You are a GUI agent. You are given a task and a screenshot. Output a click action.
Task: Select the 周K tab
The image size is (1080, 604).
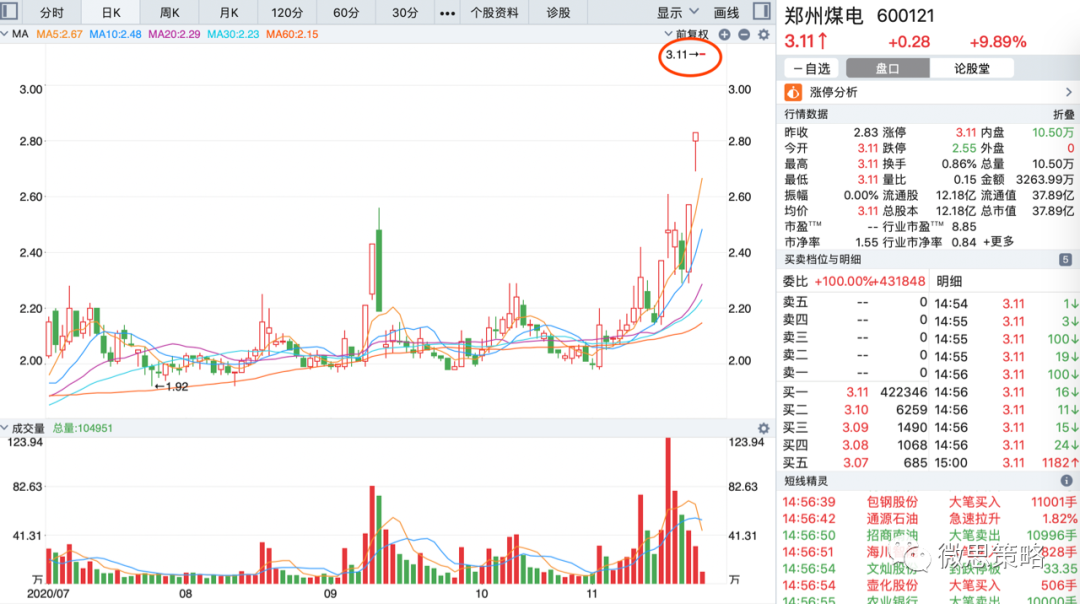click(170, 13)
